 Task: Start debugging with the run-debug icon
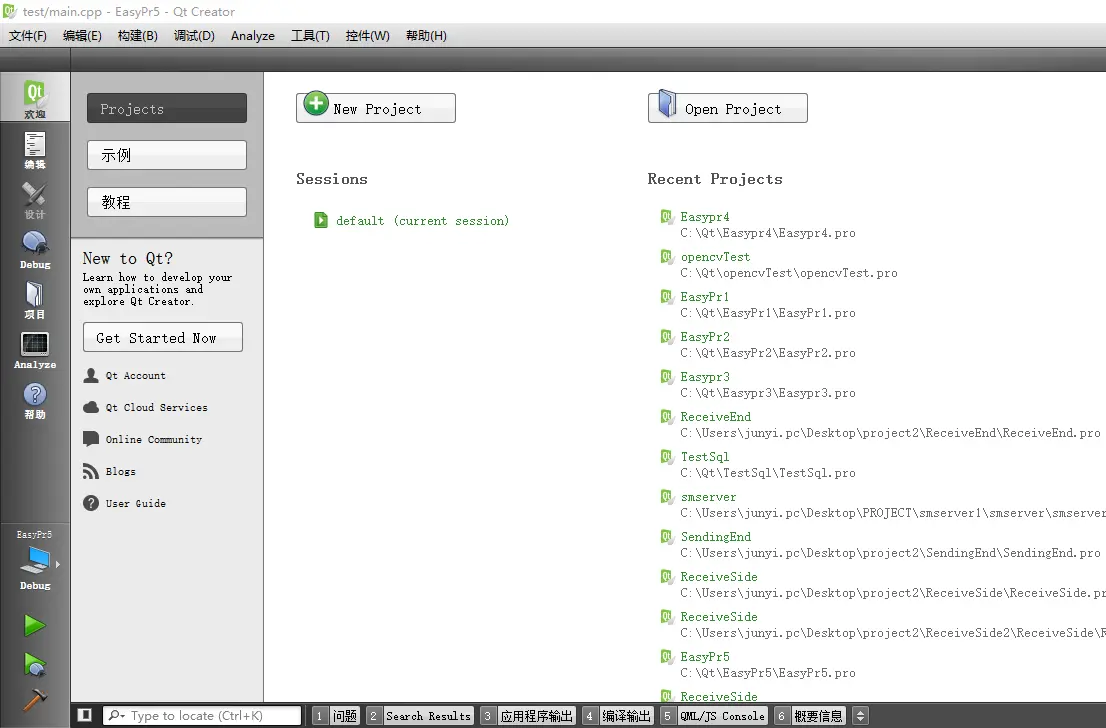pyautogui.click(x=35, y=664)
